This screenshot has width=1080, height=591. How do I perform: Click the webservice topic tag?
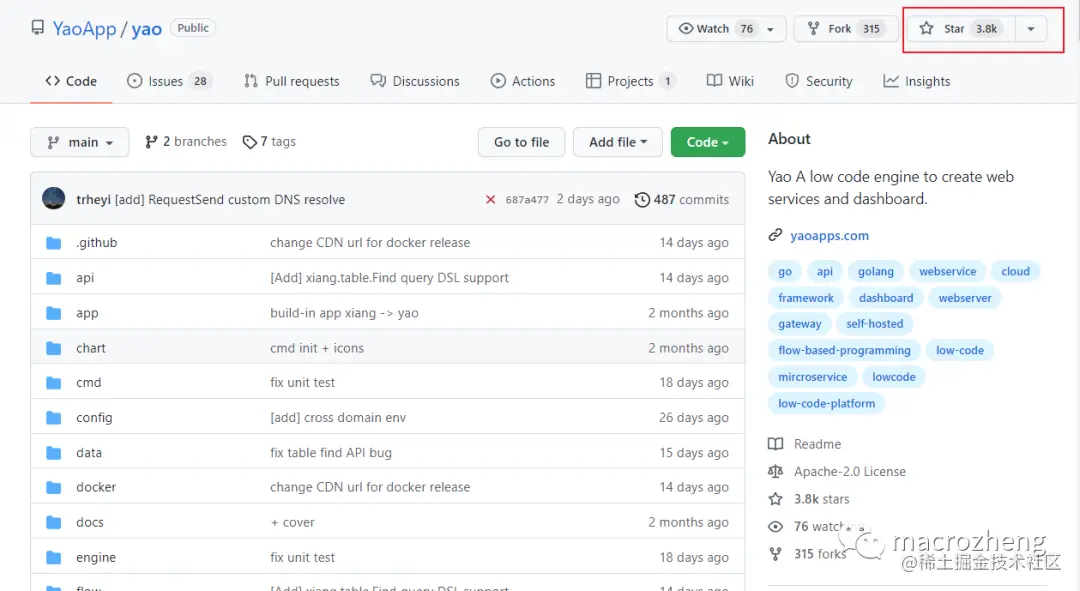click(947, 271)
